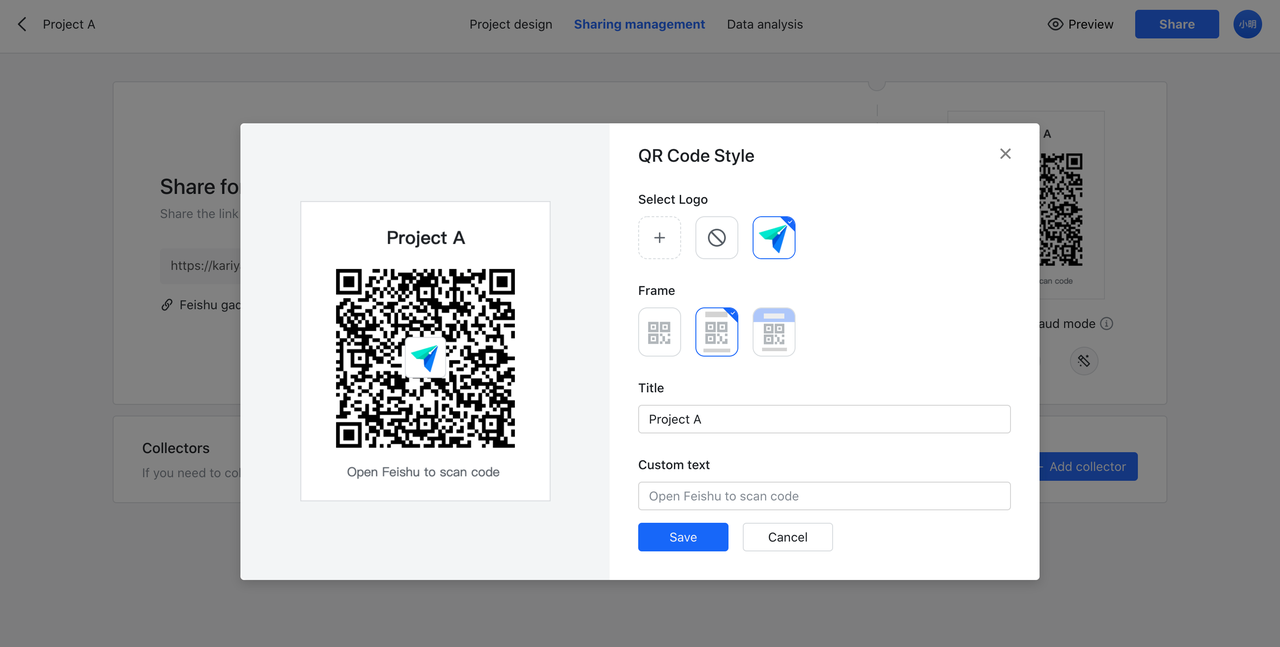This screenshot has width=1280, height=647.
Task: Click the Feishu gadget link icon
Action: (x=167, y=305)
